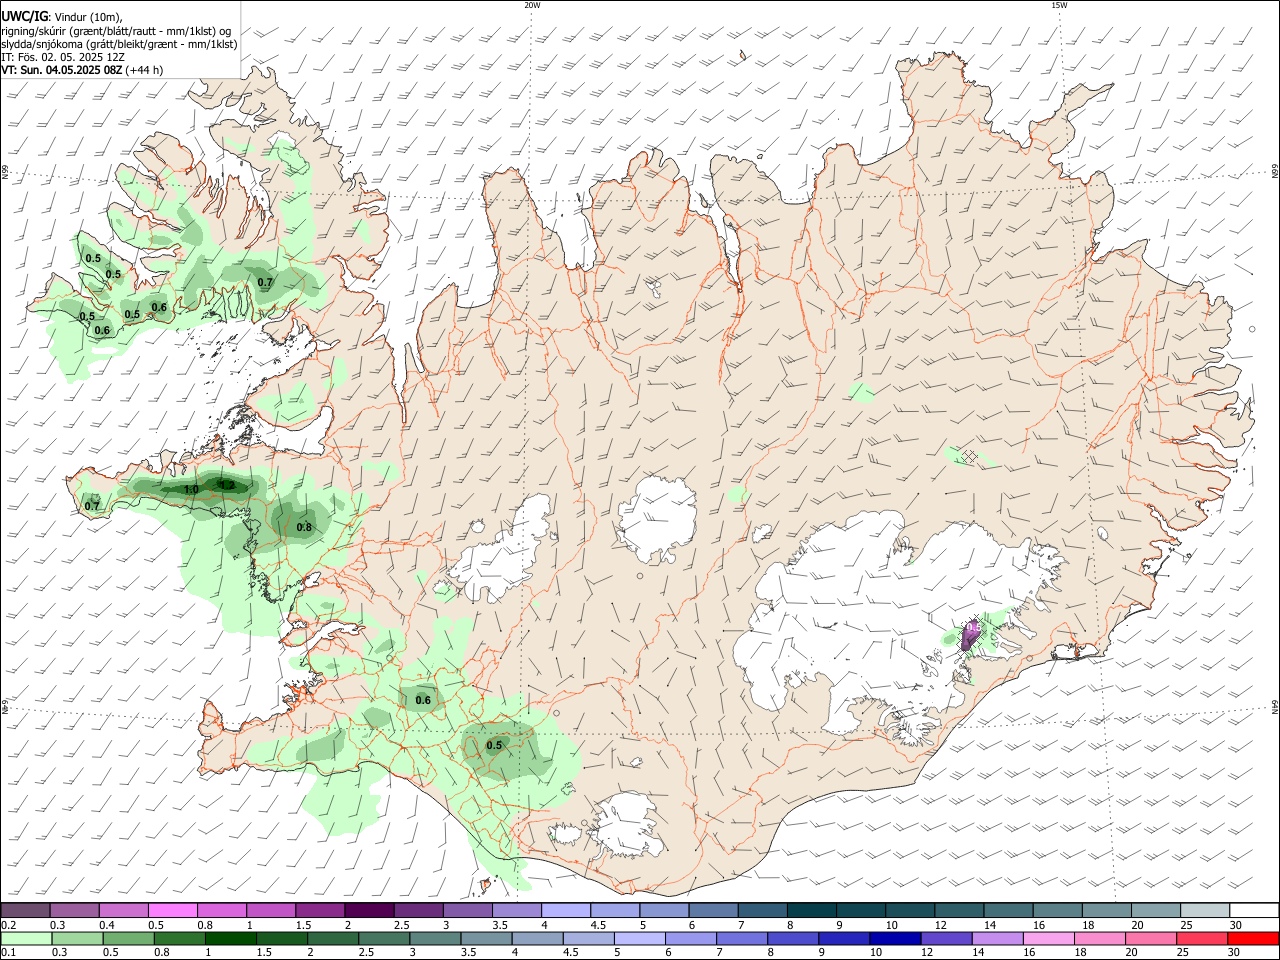Click the royal blue 8–9 lower legend swatch
This screenshot has width=1280, height=960.
[793, 938]
